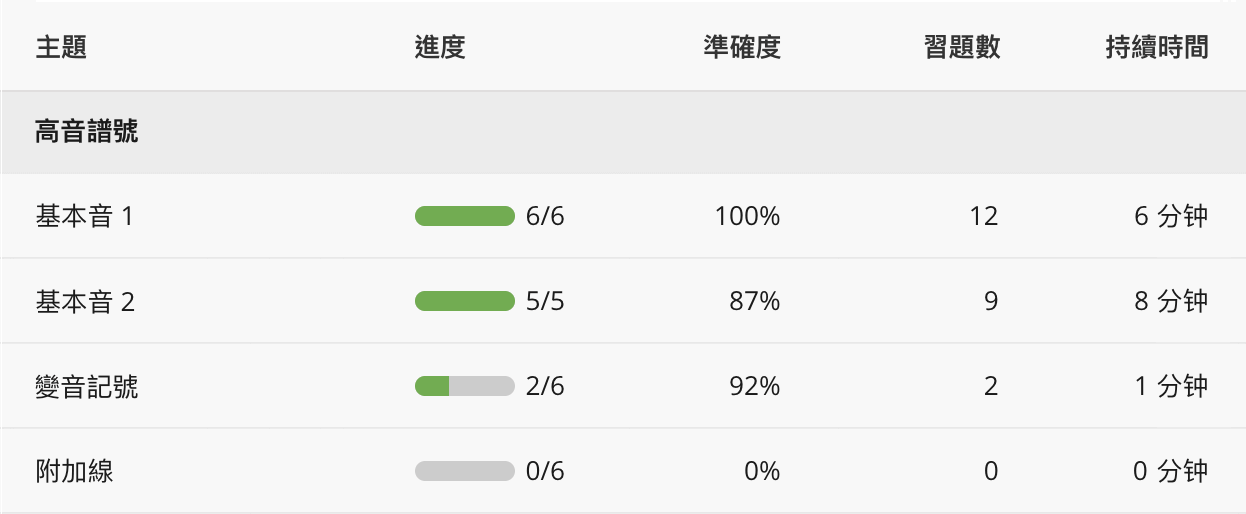Viewport: 1246px width, 514px height.
Task: Click the 進度 column header
Action: [x=440, y=47]
